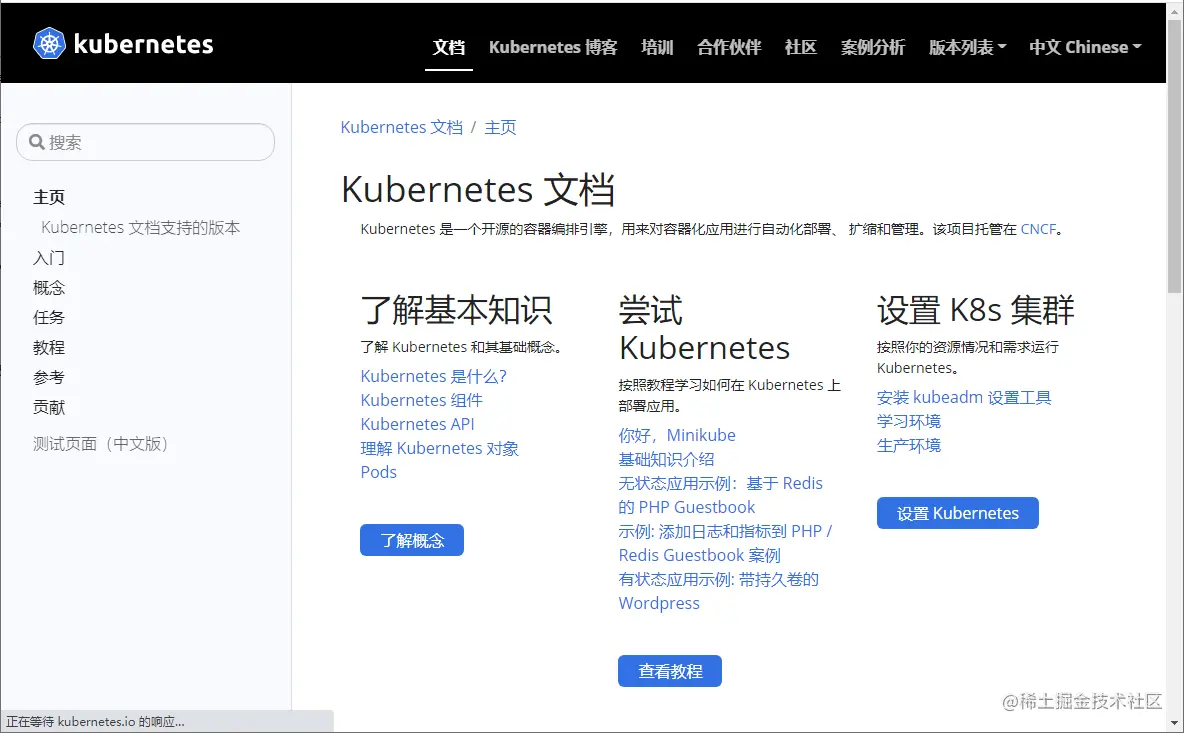The image size is (1184, 733).
Task: Open the 中文 Chinese language dropdown
Action: coord(1085,47)
